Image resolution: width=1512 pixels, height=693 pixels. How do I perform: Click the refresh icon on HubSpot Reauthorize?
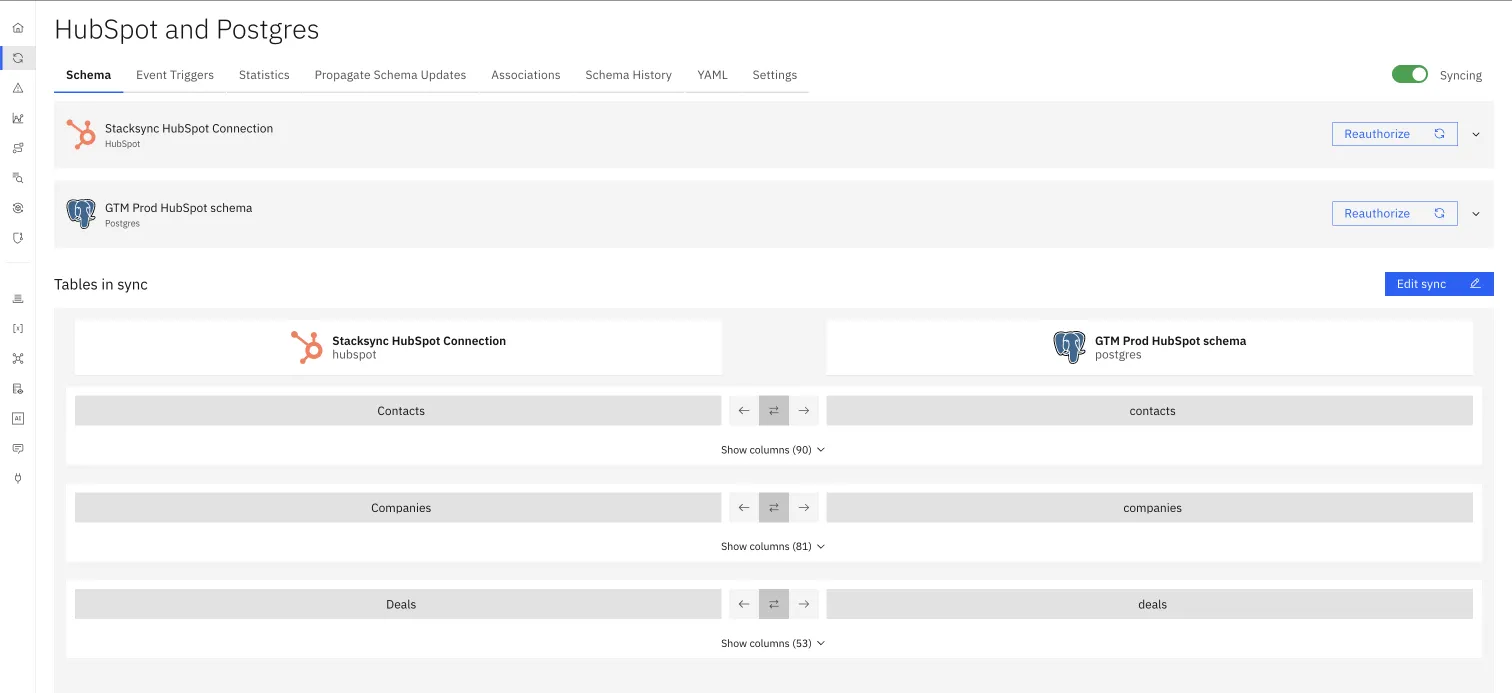click(x=1439, y=134)
